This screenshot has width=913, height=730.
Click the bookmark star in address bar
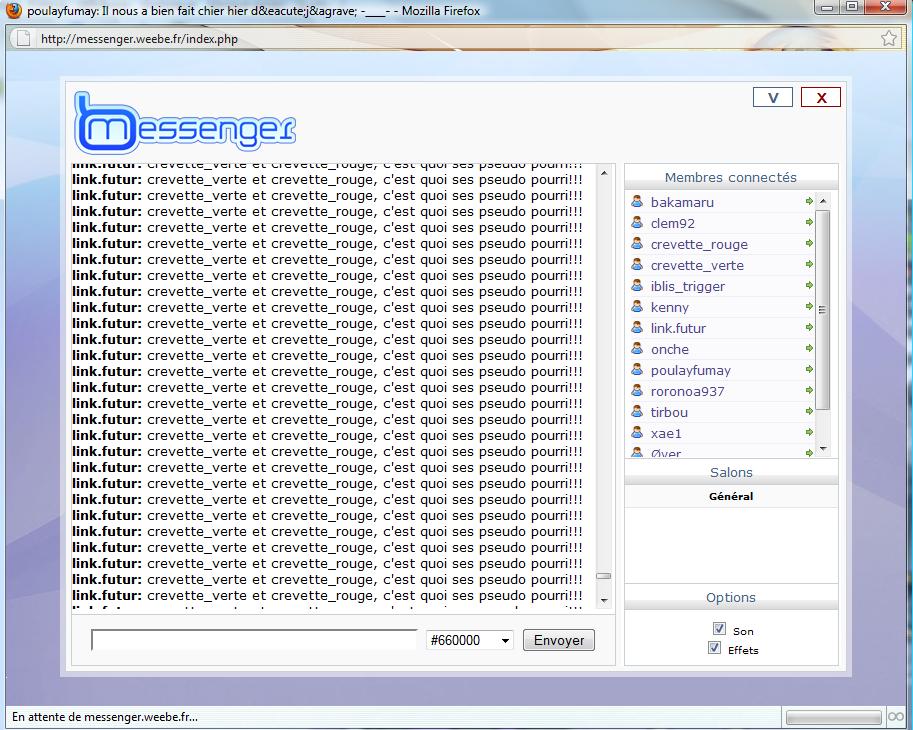[888, 39]
